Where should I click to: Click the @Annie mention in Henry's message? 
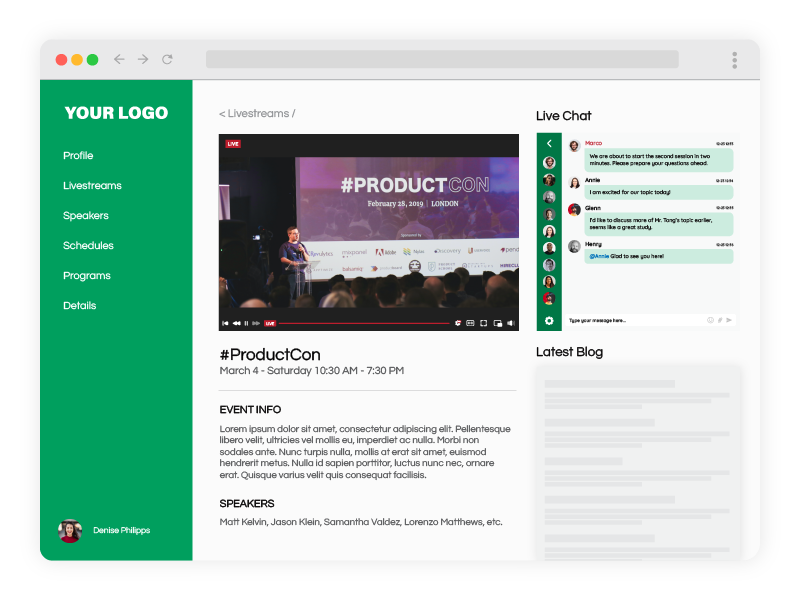[x=598, y=256]
